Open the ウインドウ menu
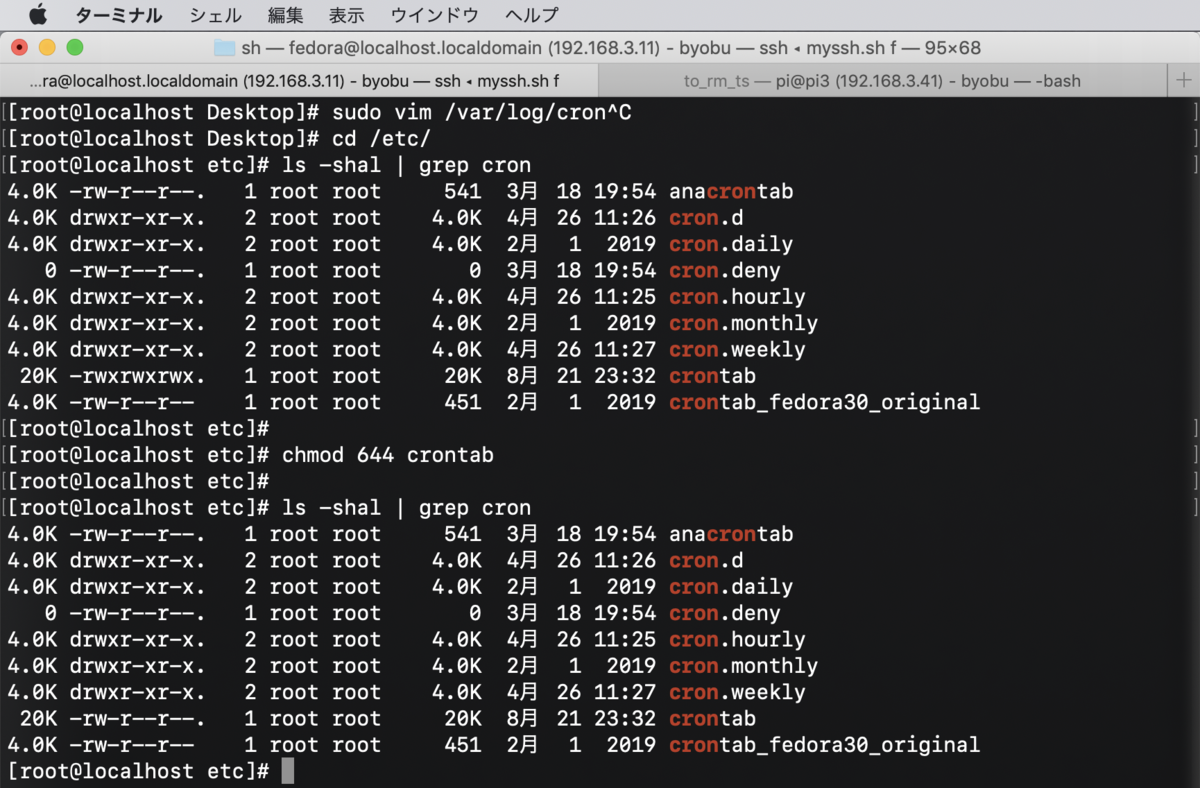The width and height of the screenshot is (1200, 788). click(x=434, y=15)
